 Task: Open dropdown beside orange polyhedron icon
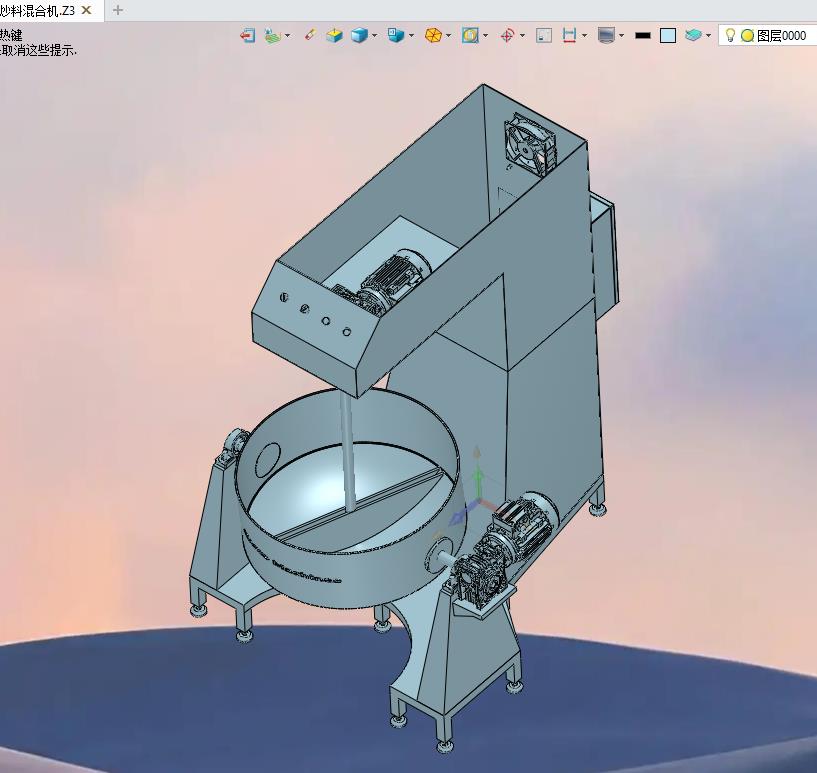[x=449, y=35]
